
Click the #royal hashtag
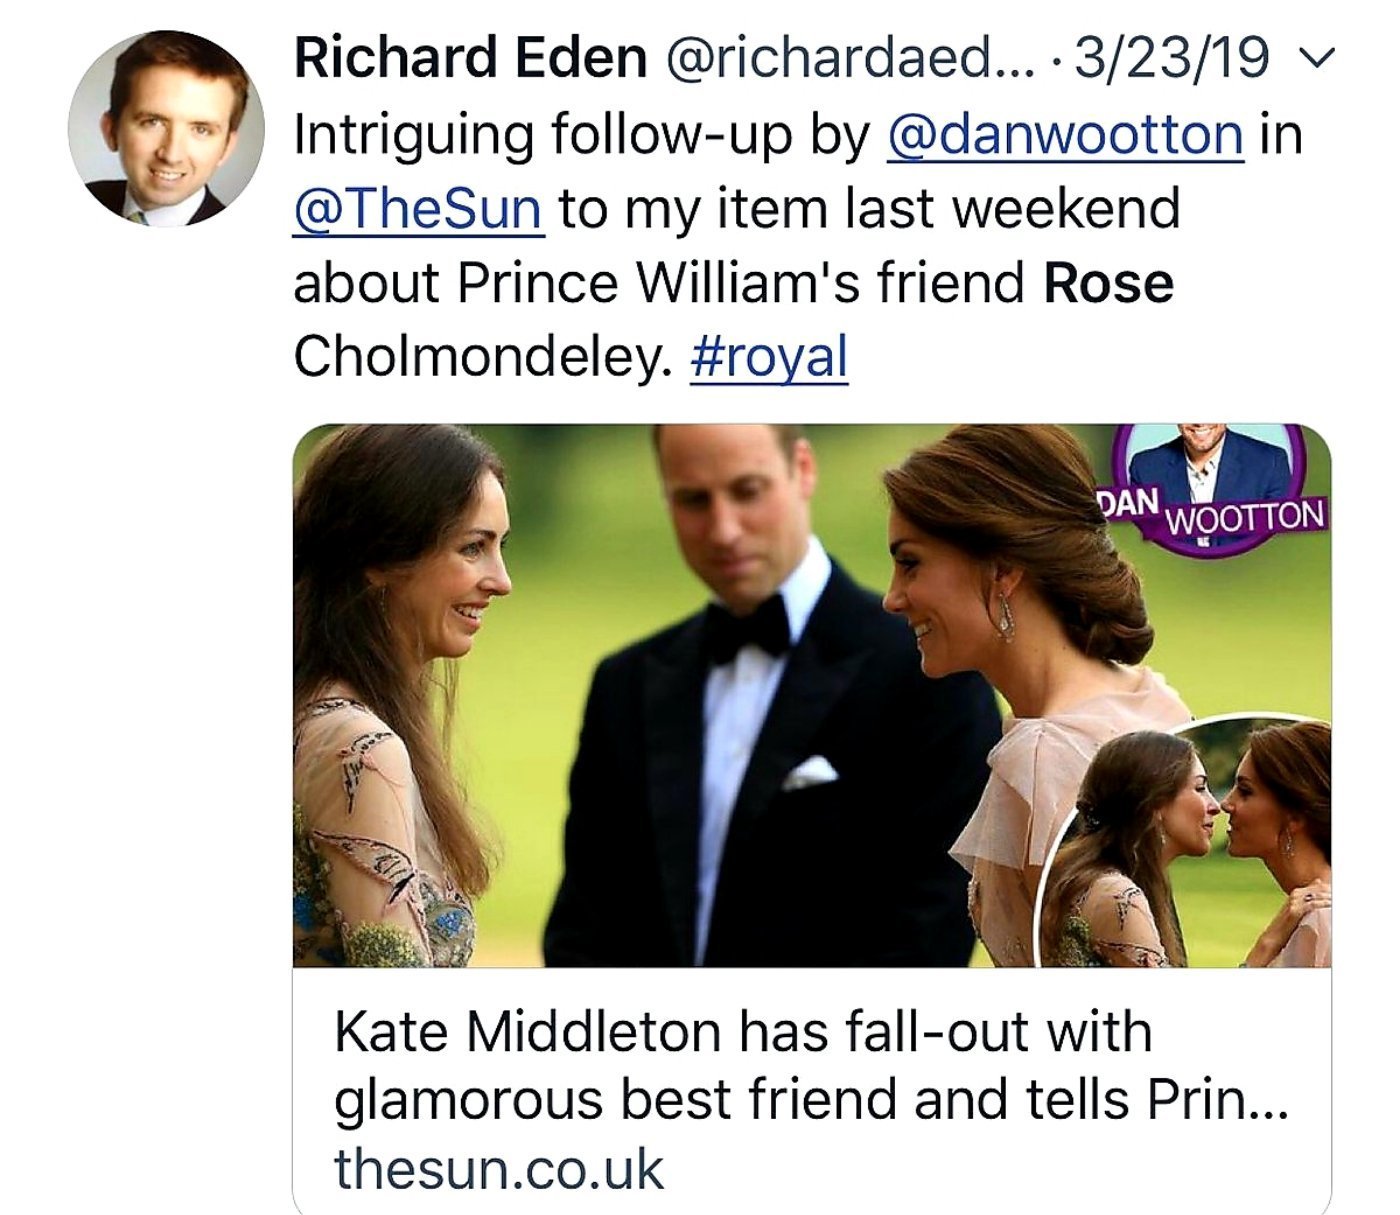coord(768,357)
